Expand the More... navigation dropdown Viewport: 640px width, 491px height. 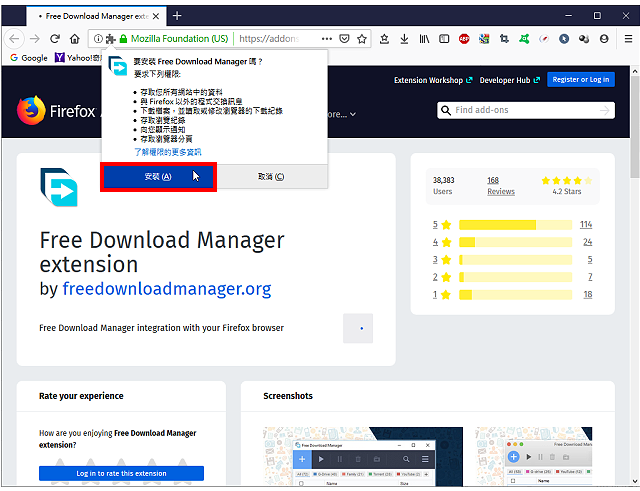tap(341, 115)
